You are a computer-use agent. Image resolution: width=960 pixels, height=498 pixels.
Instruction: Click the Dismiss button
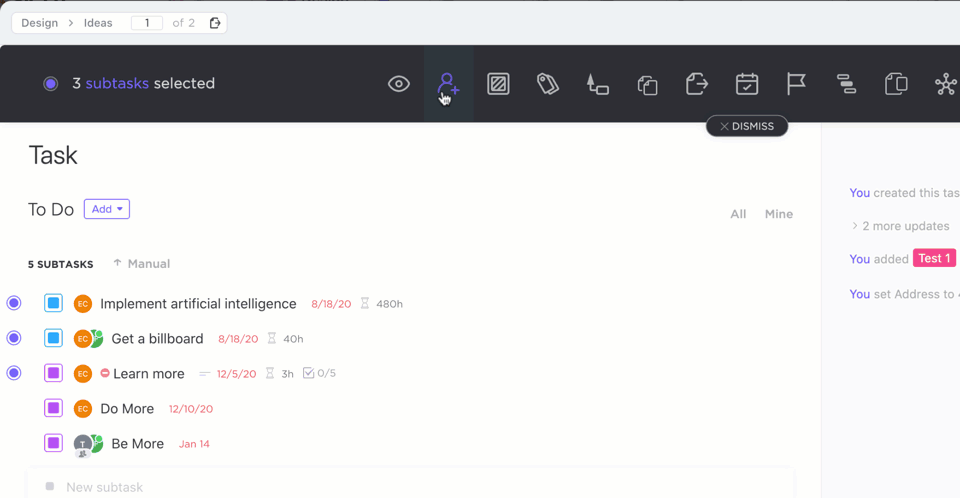tap(747, 126)
